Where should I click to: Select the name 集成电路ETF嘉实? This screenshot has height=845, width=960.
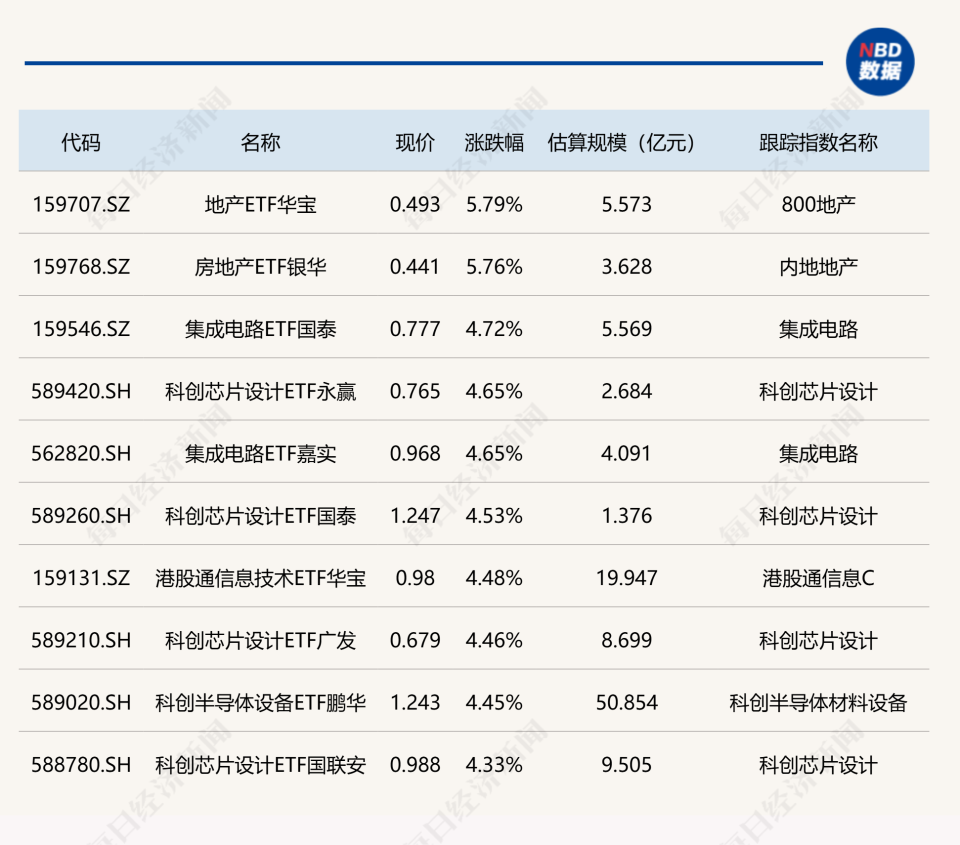point(260,454)
